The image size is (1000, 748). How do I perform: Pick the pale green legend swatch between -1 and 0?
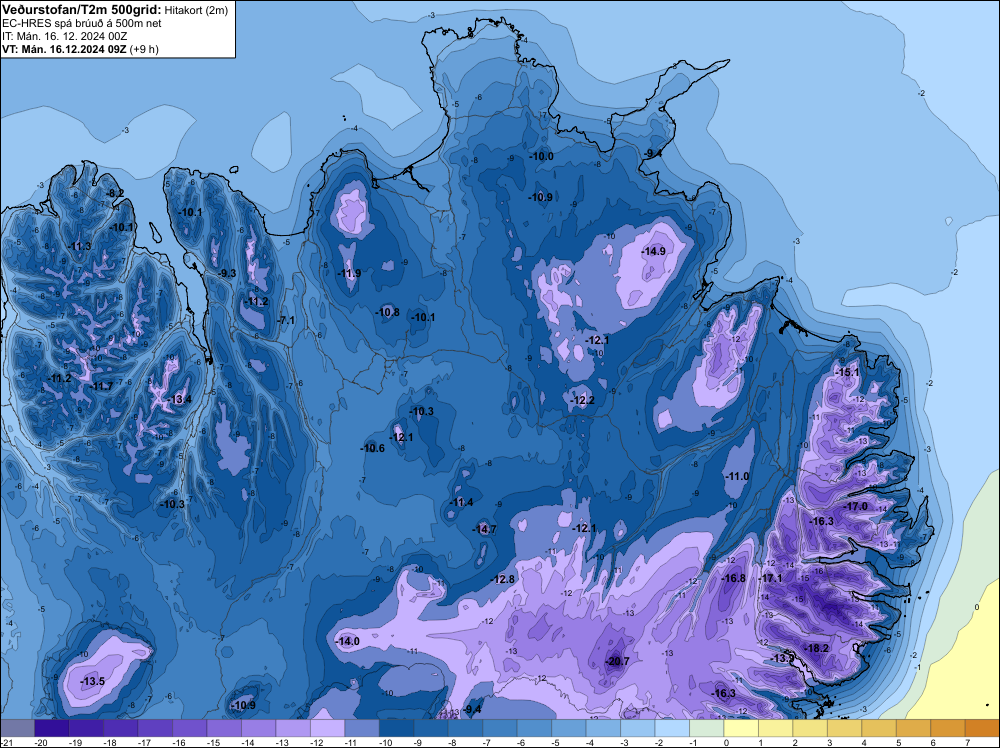coord(707,728)
